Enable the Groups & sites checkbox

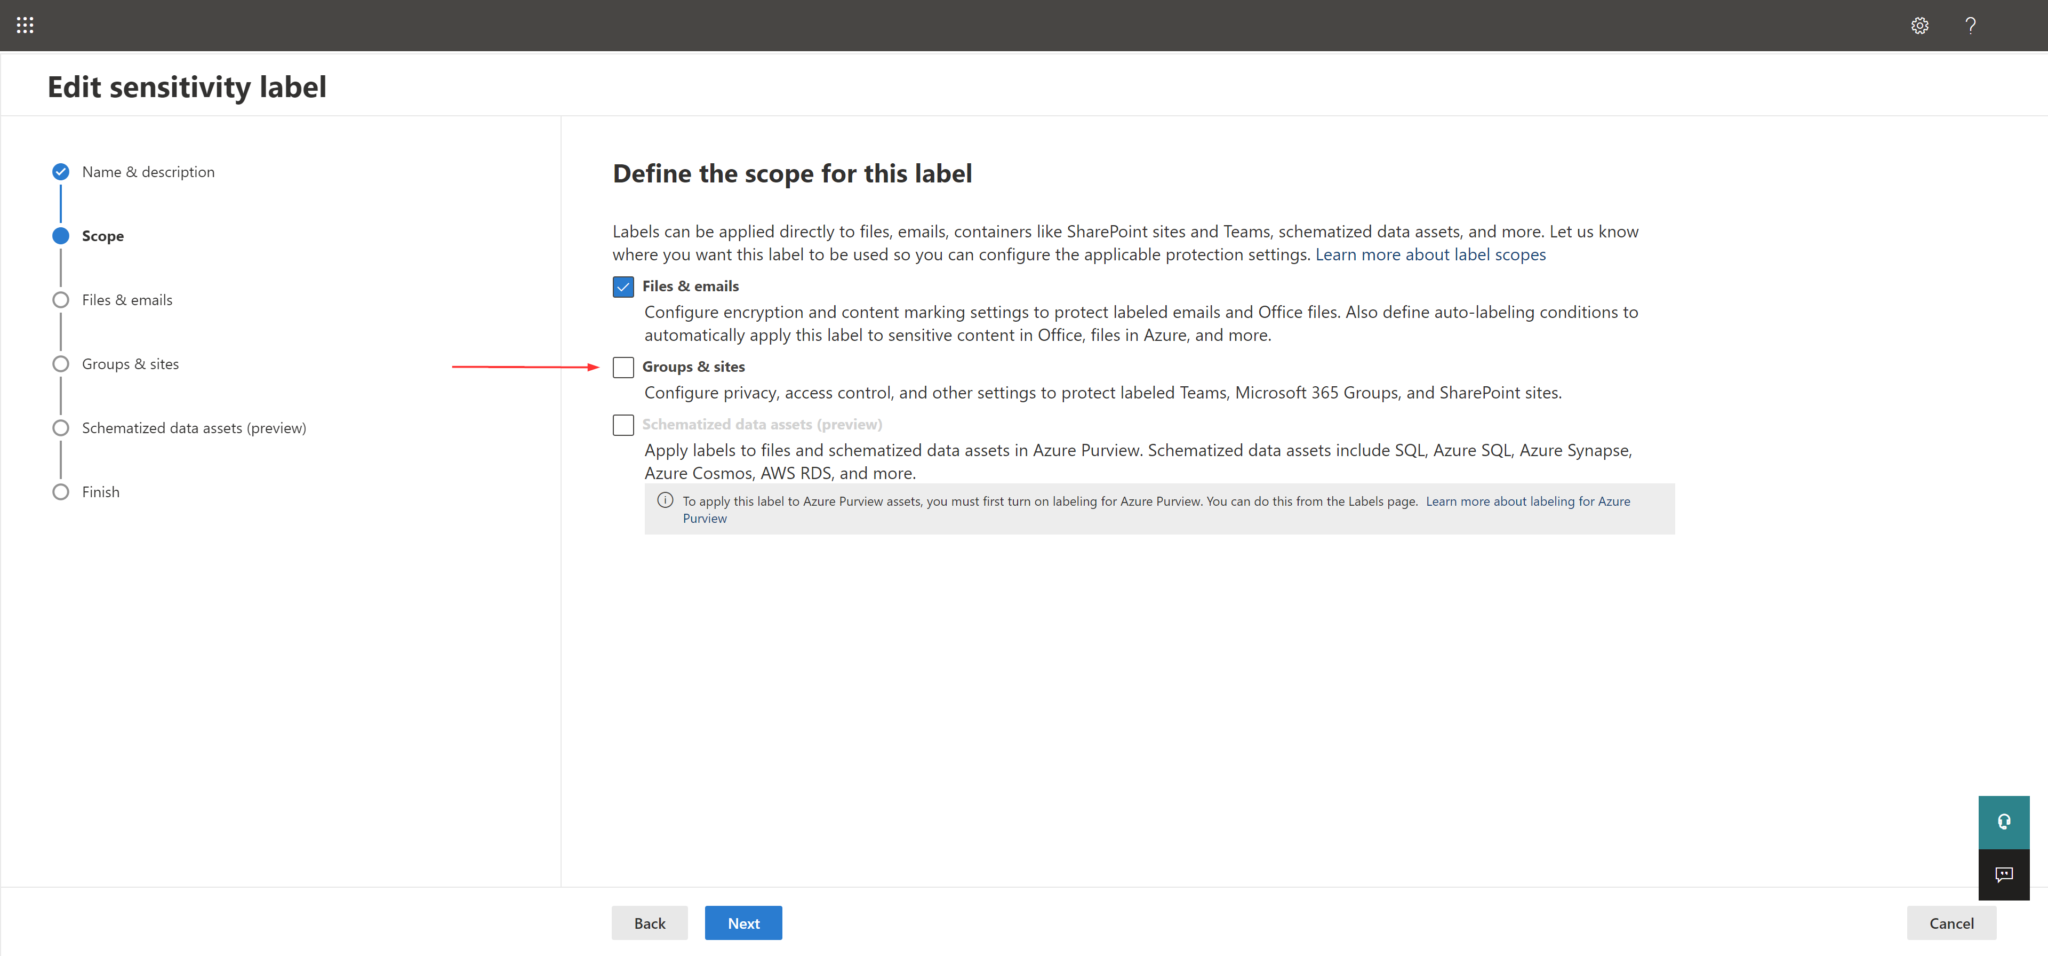pyautogui.click(x=623, y=367)
